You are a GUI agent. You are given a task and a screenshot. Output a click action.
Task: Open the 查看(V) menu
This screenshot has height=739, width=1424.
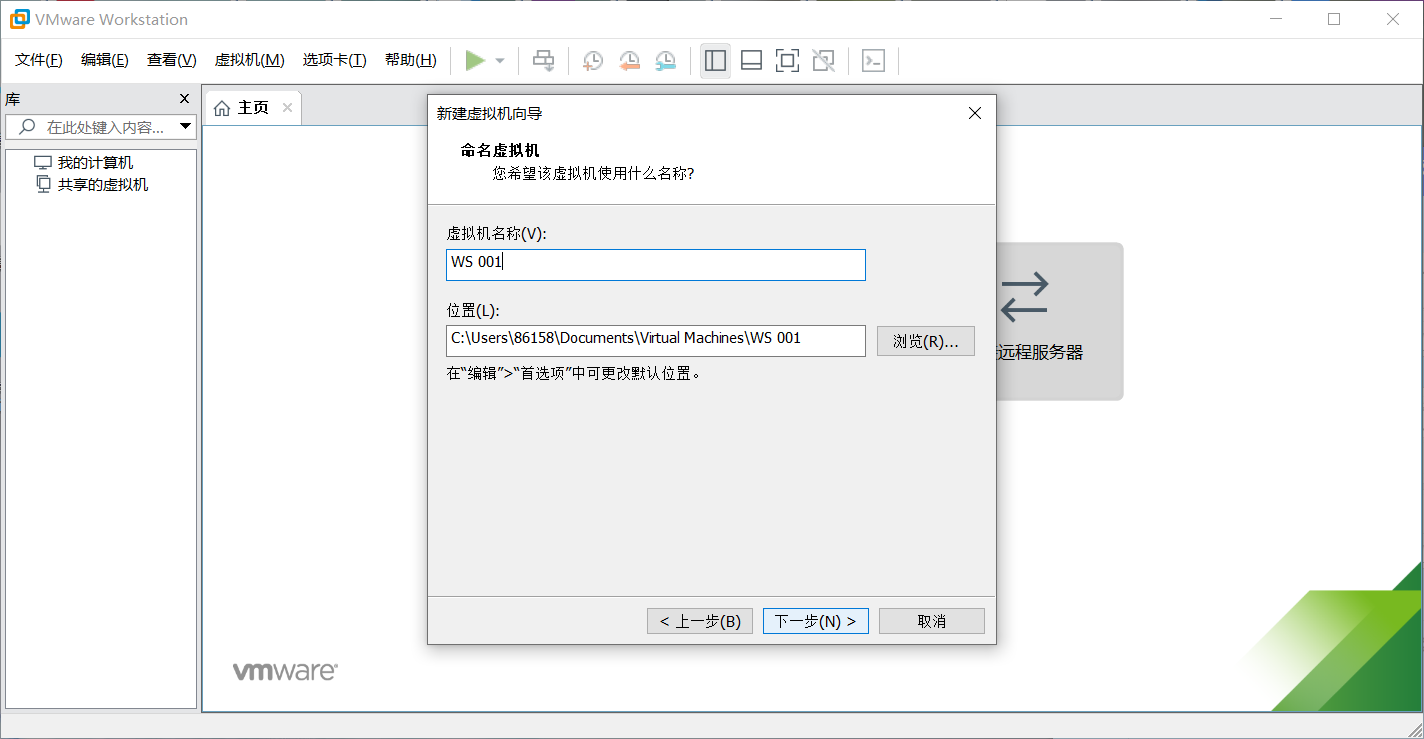[172, 60]
